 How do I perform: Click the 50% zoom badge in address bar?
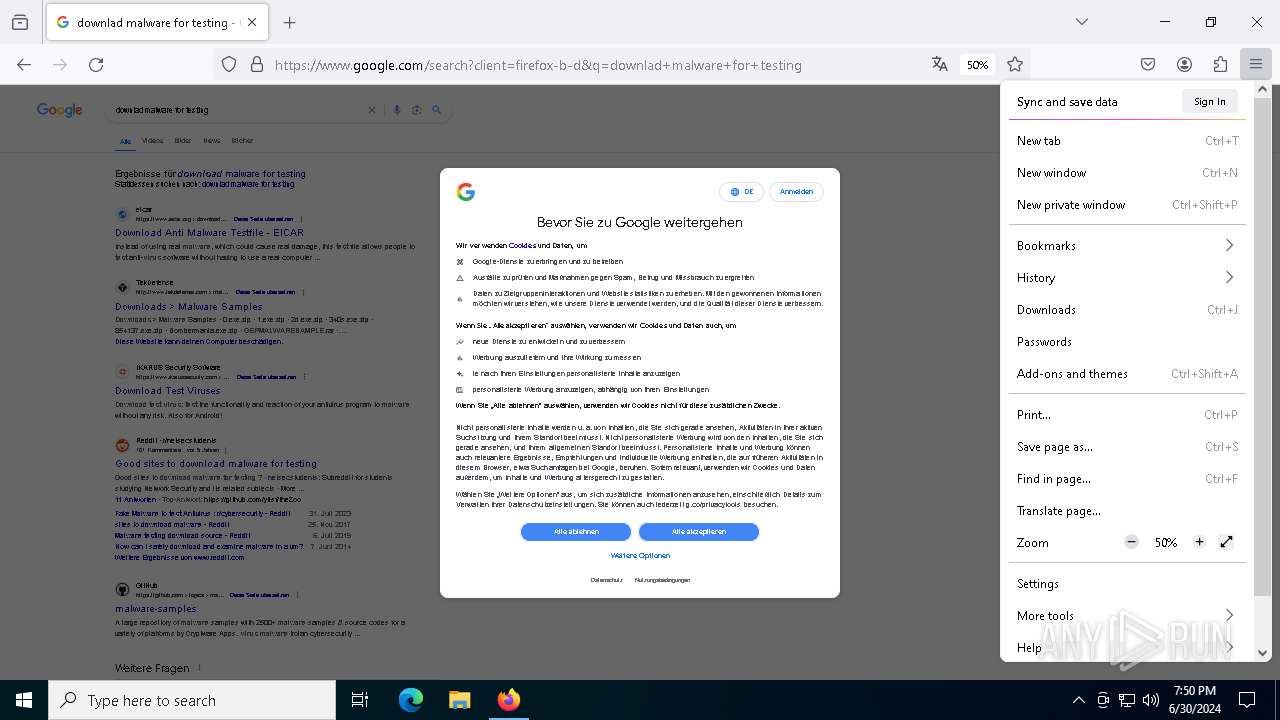[x=977, y=65]
